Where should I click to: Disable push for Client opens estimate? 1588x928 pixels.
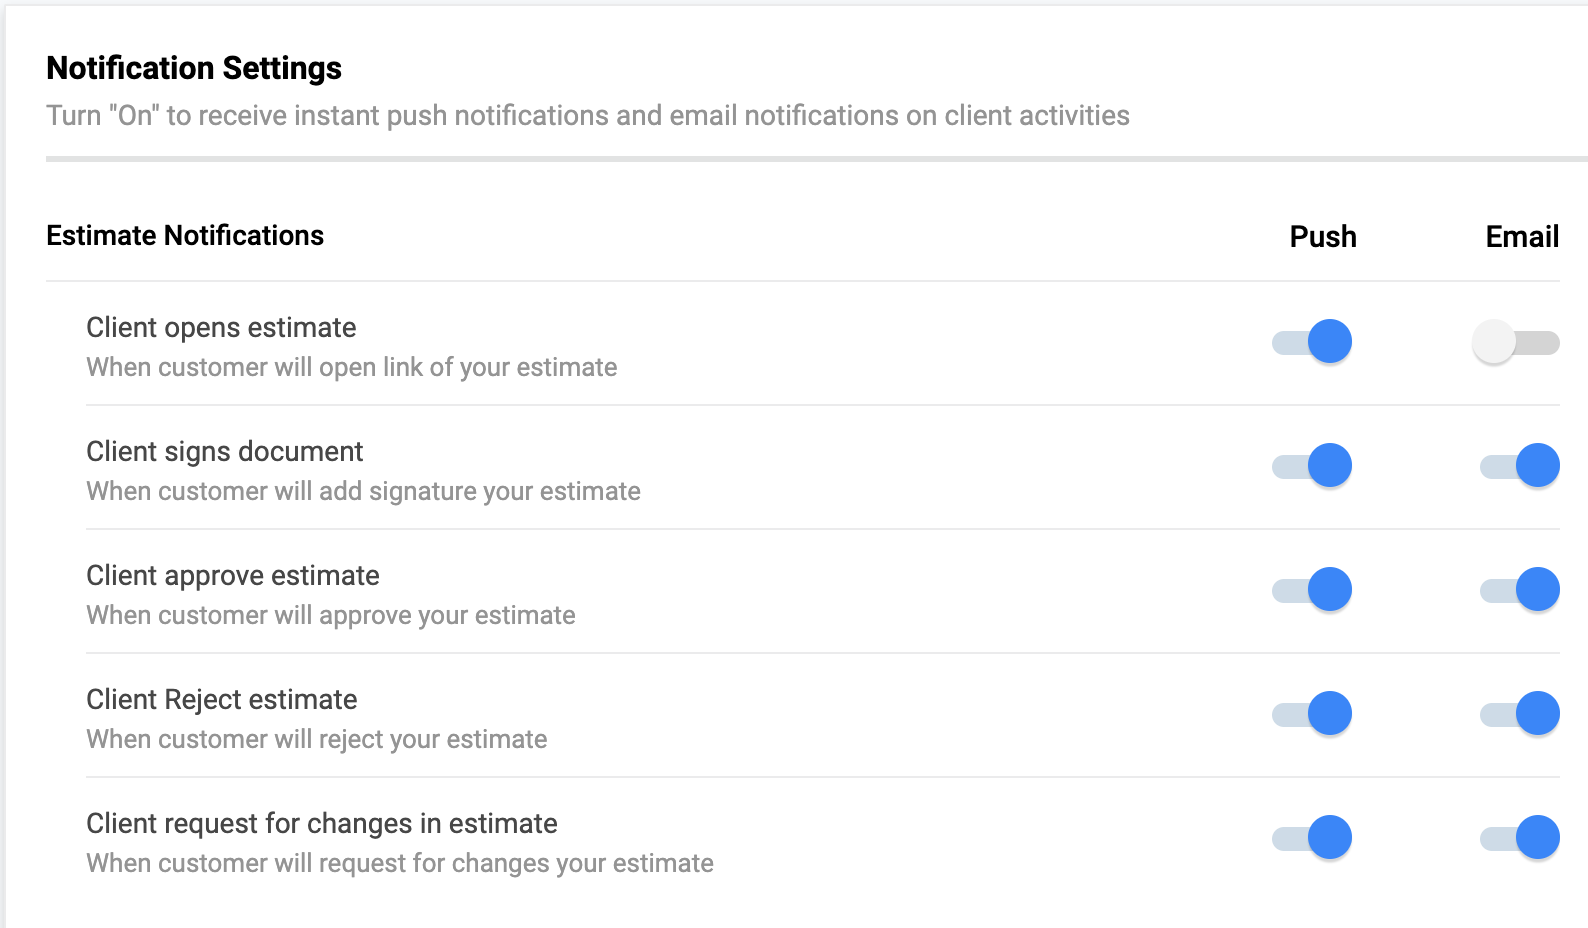[1312, 342]
